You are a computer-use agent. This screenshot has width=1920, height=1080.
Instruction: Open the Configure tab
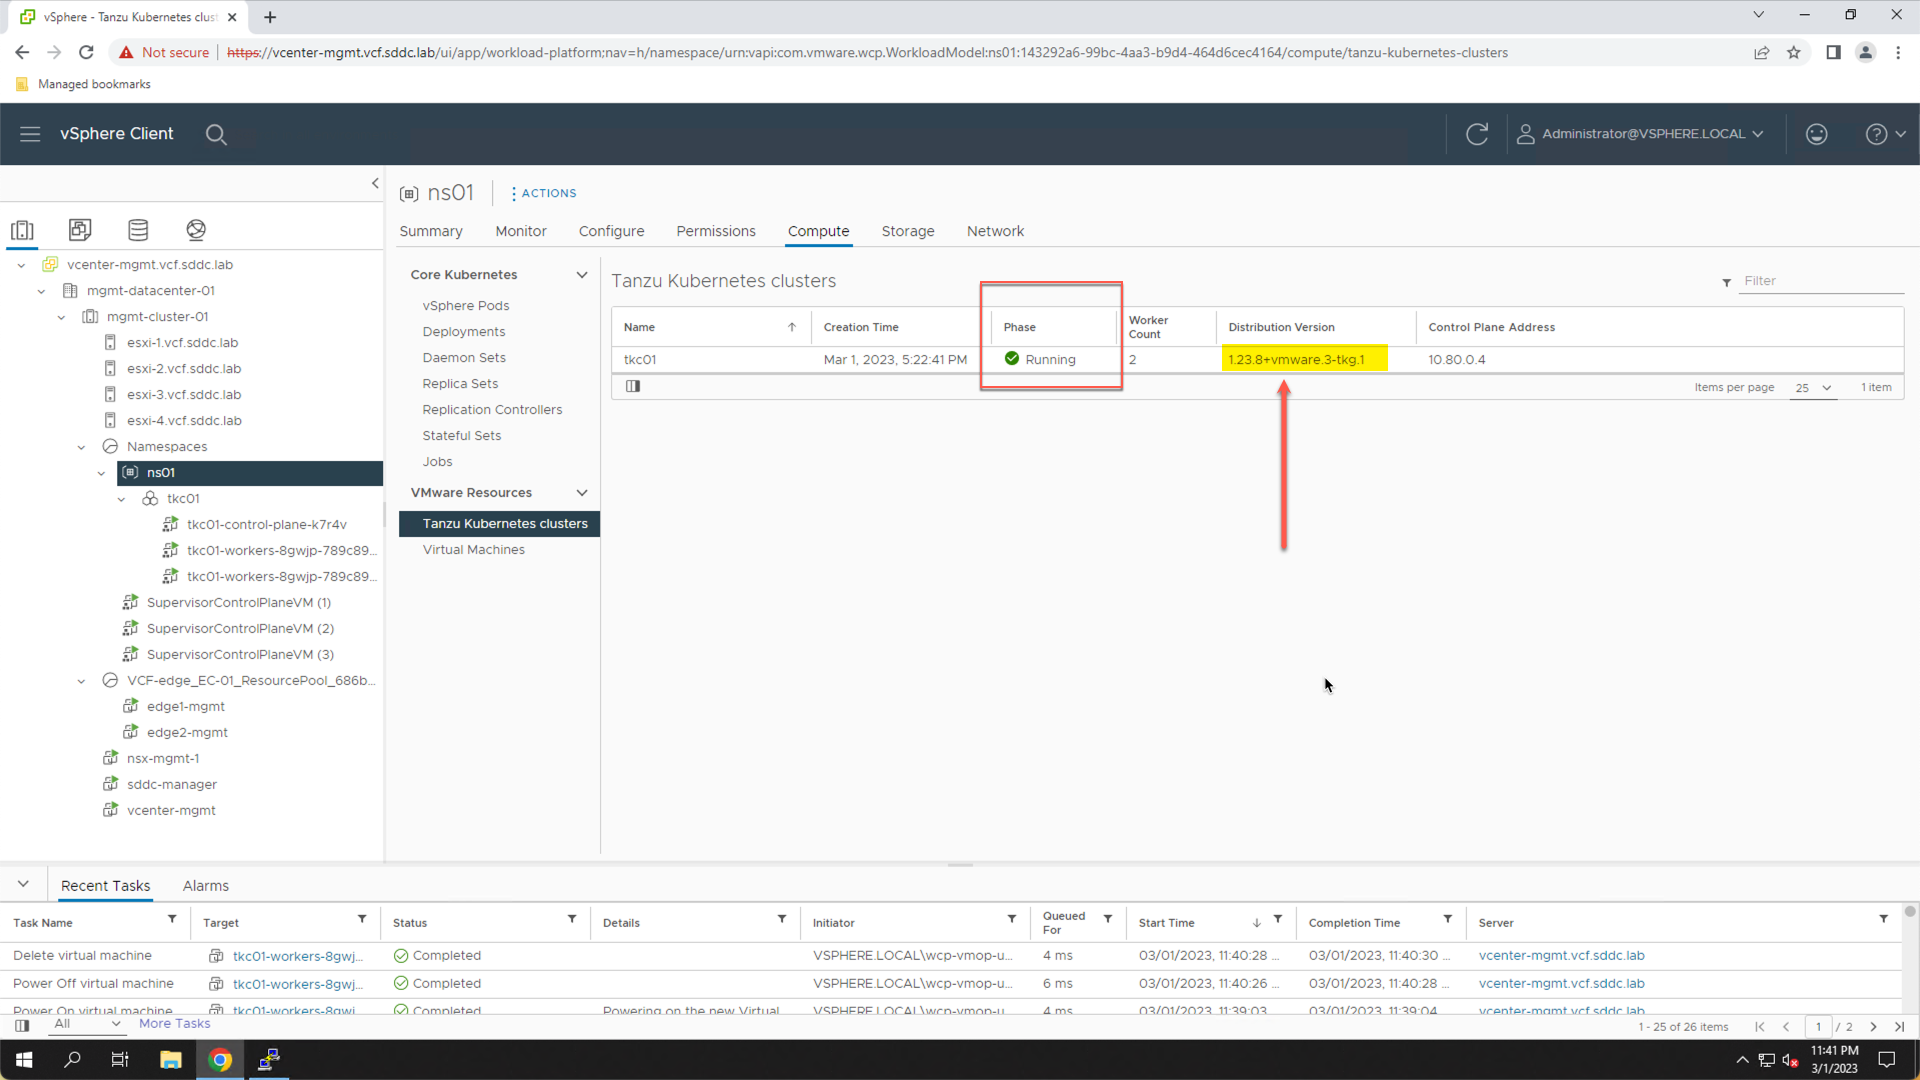(x=611, y=231)
